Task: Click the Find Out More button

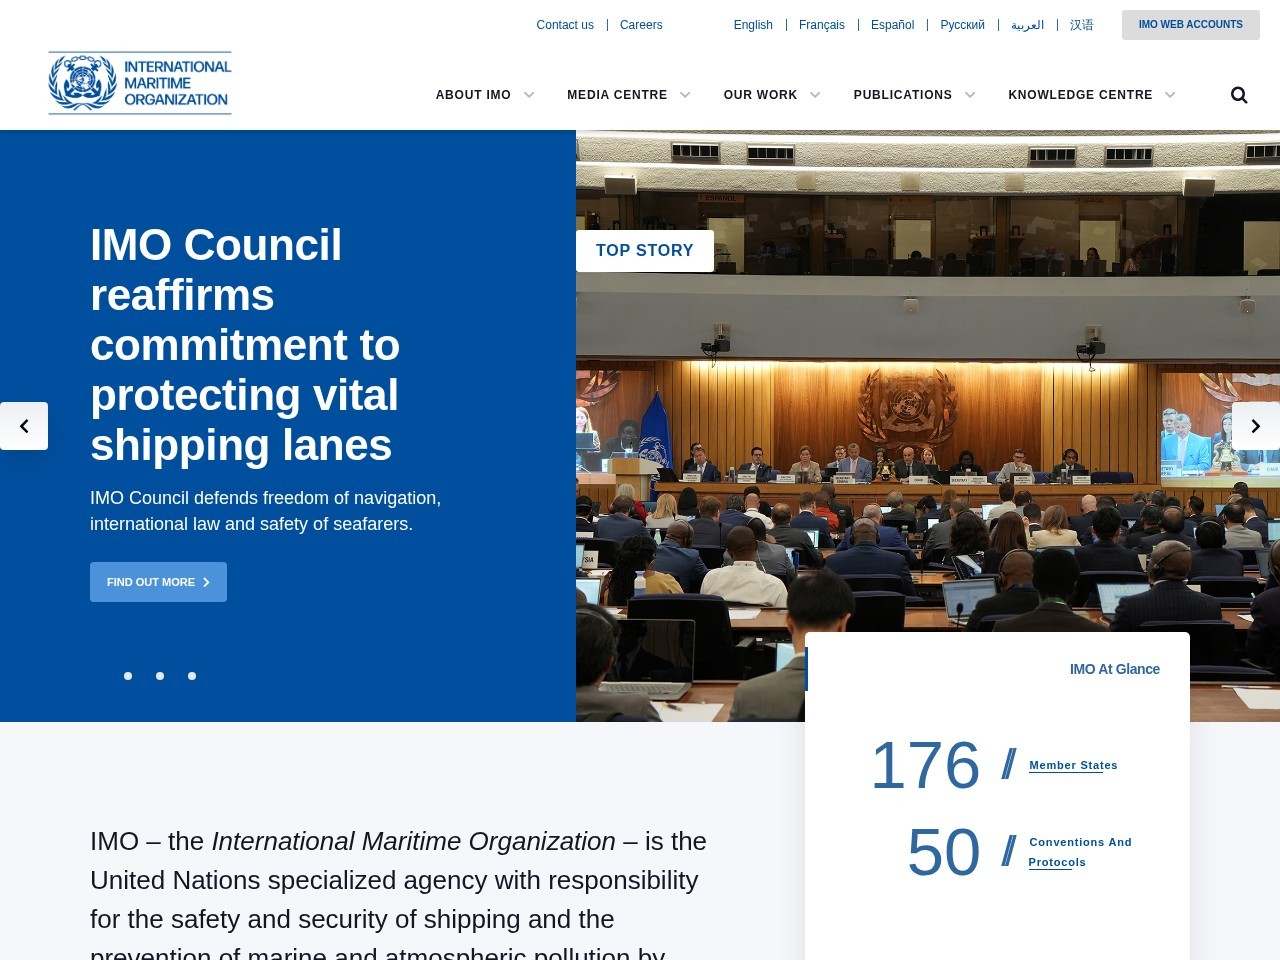Action: 158,582
